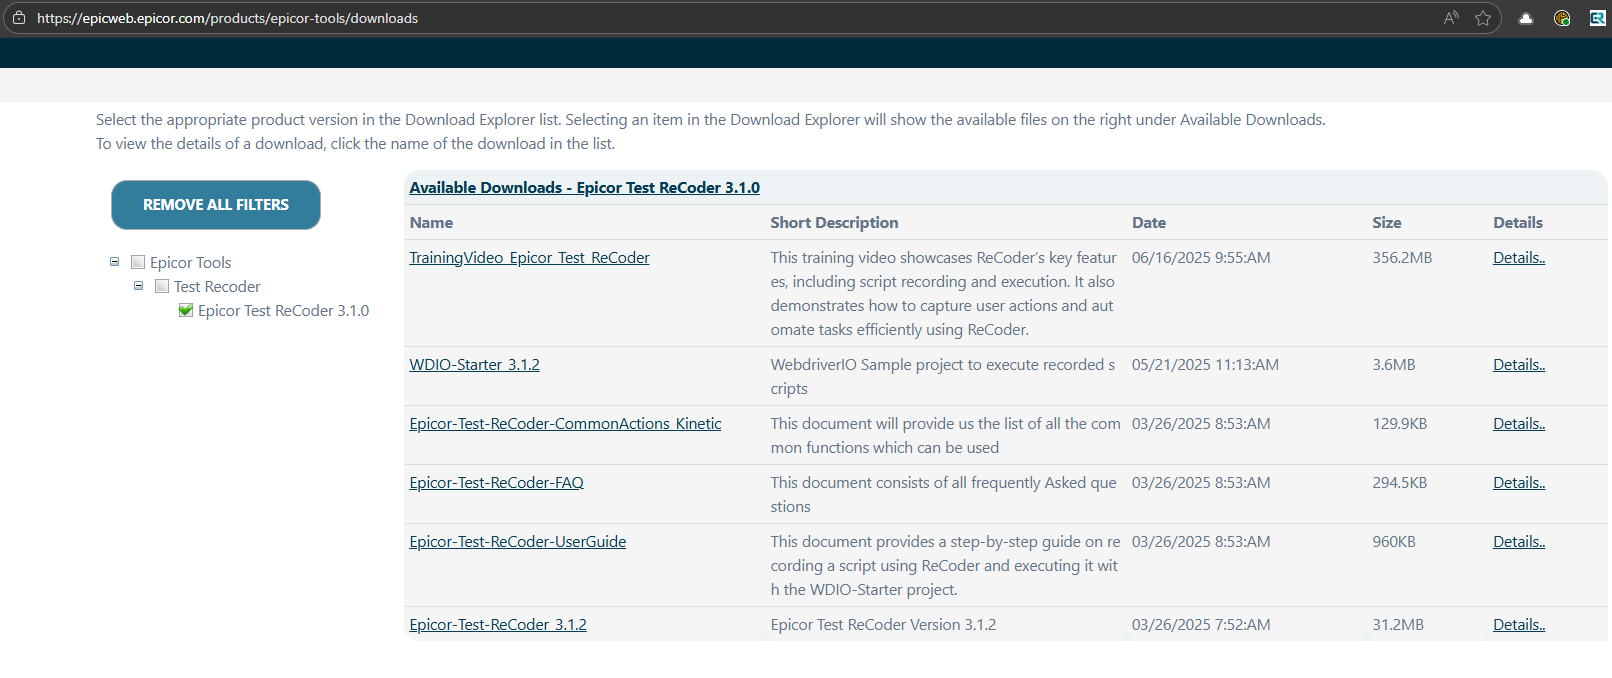Screen dimensions: 1612x678
Task: View Details for Epicor-Test-ReCoder_3.1.2 row
Action: tap(1518, 625)
